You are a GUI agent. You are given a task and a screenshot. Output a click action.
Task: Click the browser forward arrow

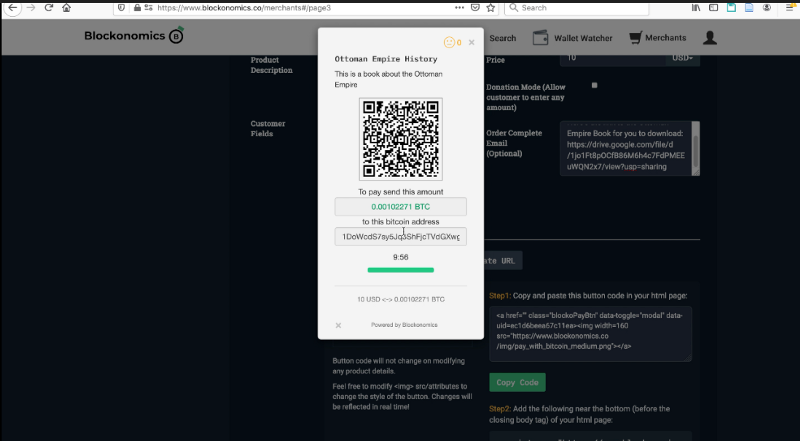pyautogui.click(x=31, y=8)
